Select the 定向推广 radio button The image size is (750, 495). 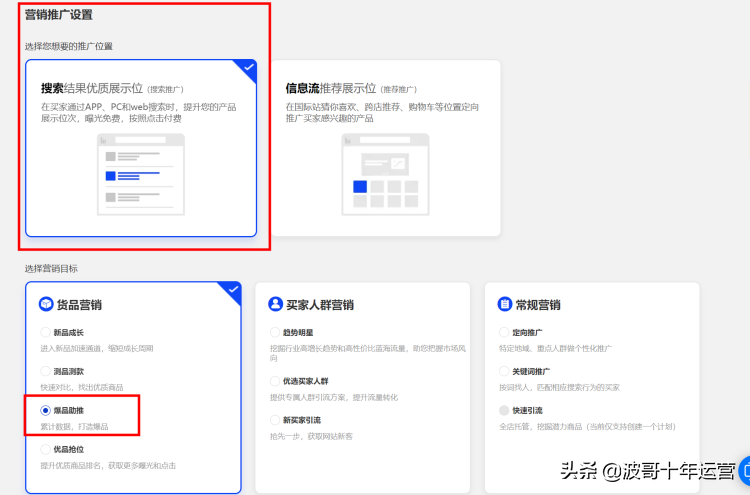[504, 332]
